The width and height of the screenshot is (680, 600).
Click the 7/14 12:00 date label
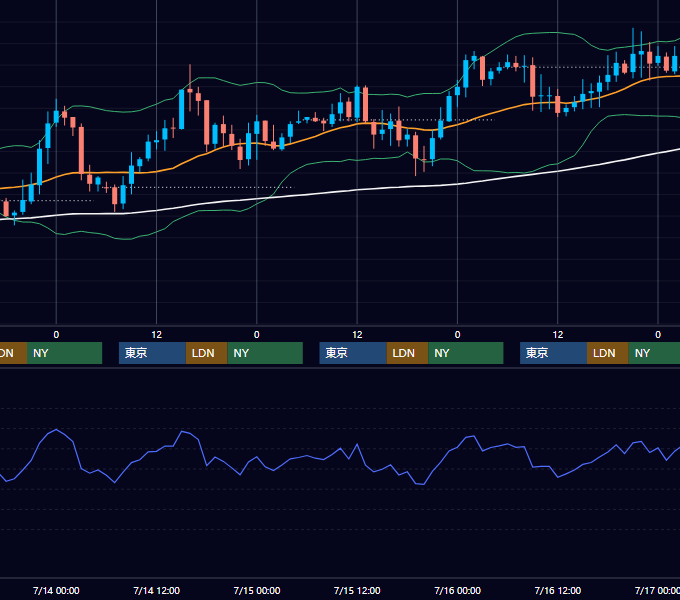157,590
